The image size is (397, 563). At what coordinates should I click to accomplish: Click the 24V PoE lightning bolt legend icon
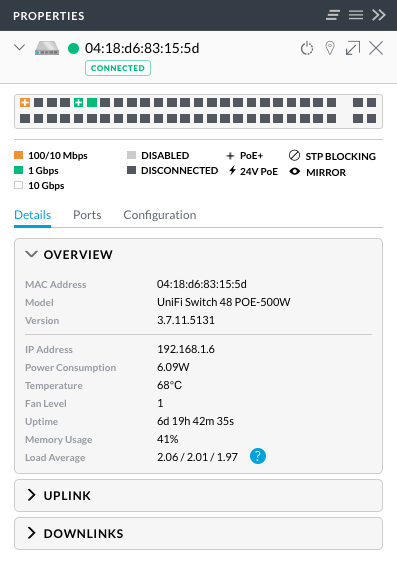[232, 171]
